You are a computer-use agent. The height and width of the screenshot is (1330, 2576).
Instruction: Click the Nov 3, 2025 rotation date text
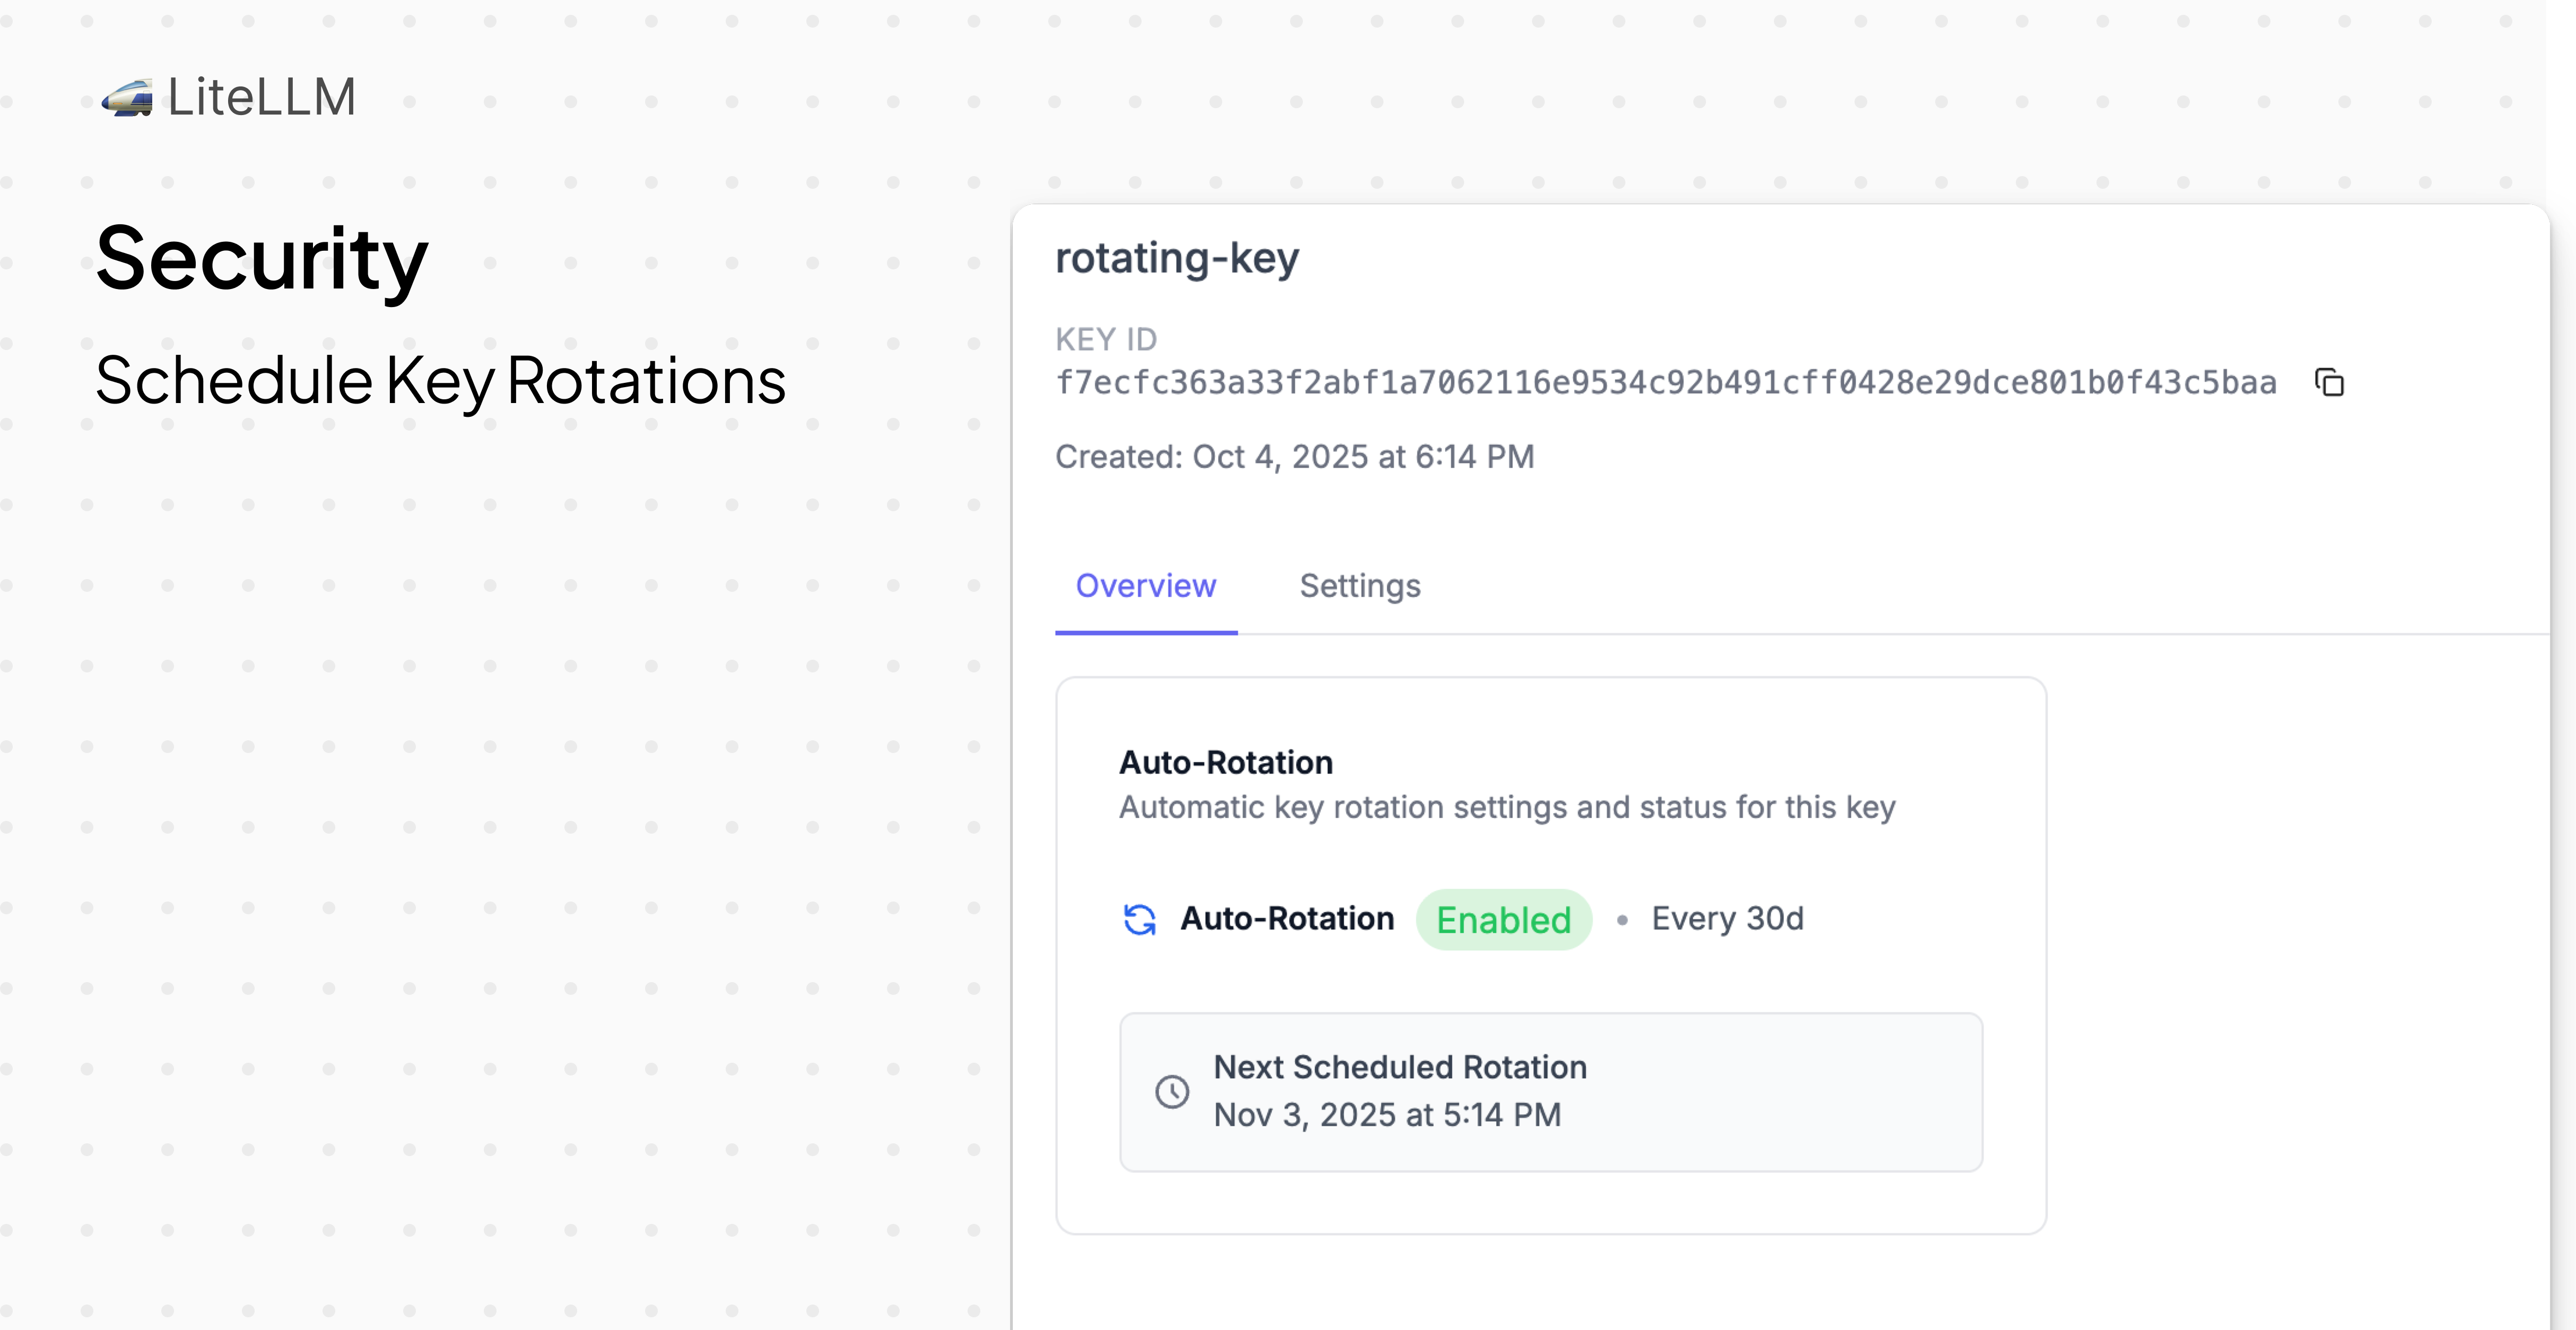pos(1387,1115)
